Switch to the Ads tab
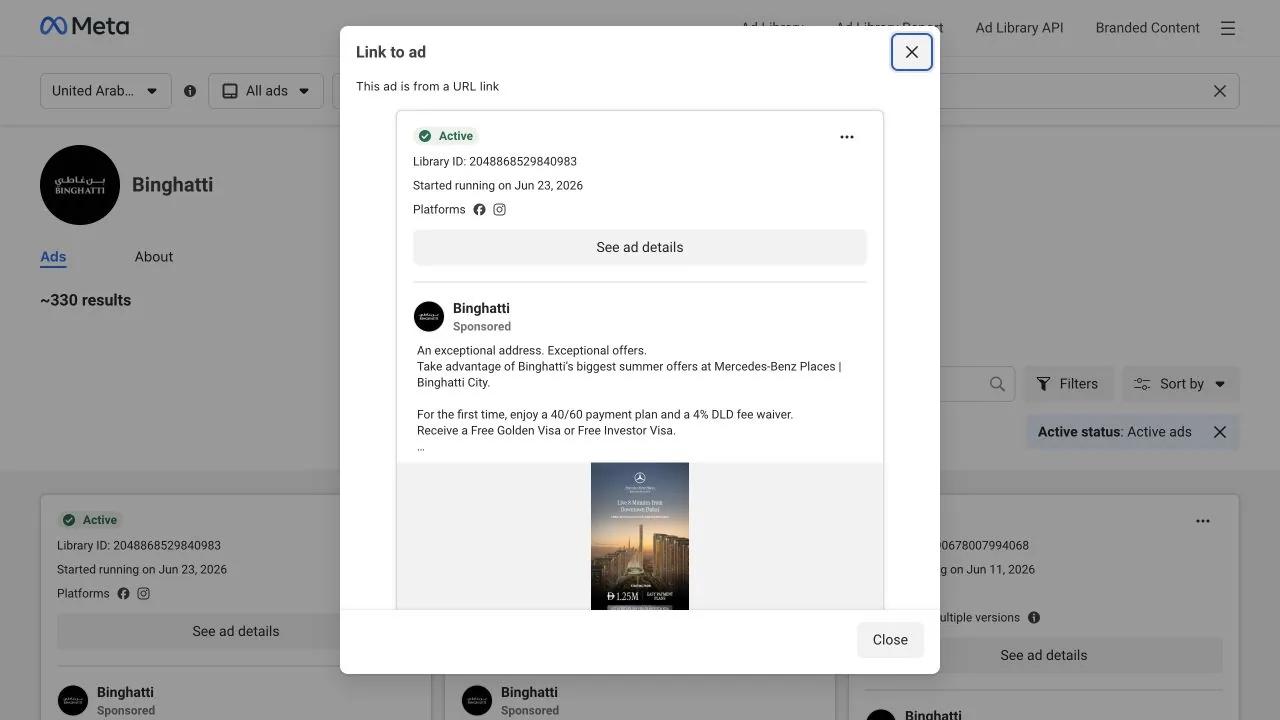The image size is (1280, 720). pos(53,257)
